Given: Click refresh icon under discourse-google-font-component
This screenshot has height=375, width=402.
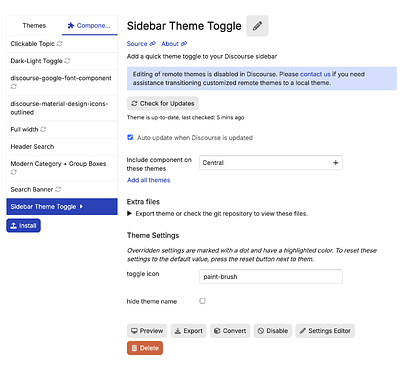Looking at the screenshot, I should tap(14, 86).
